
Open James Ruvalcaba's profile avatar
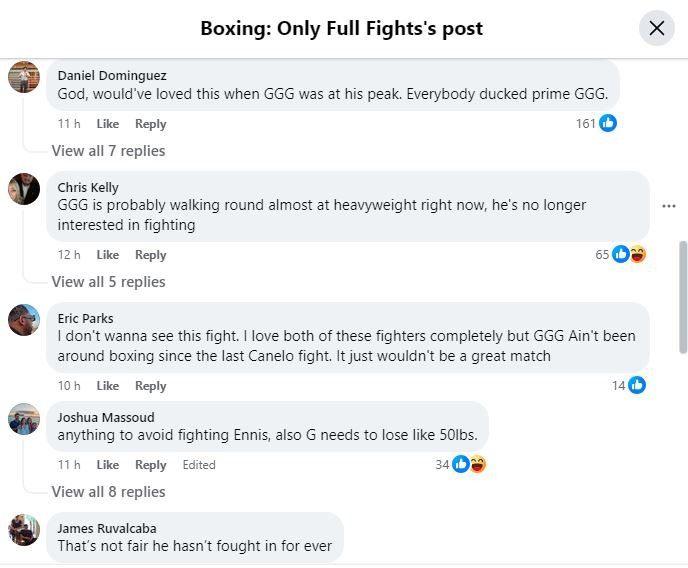(x=24, y=529)
